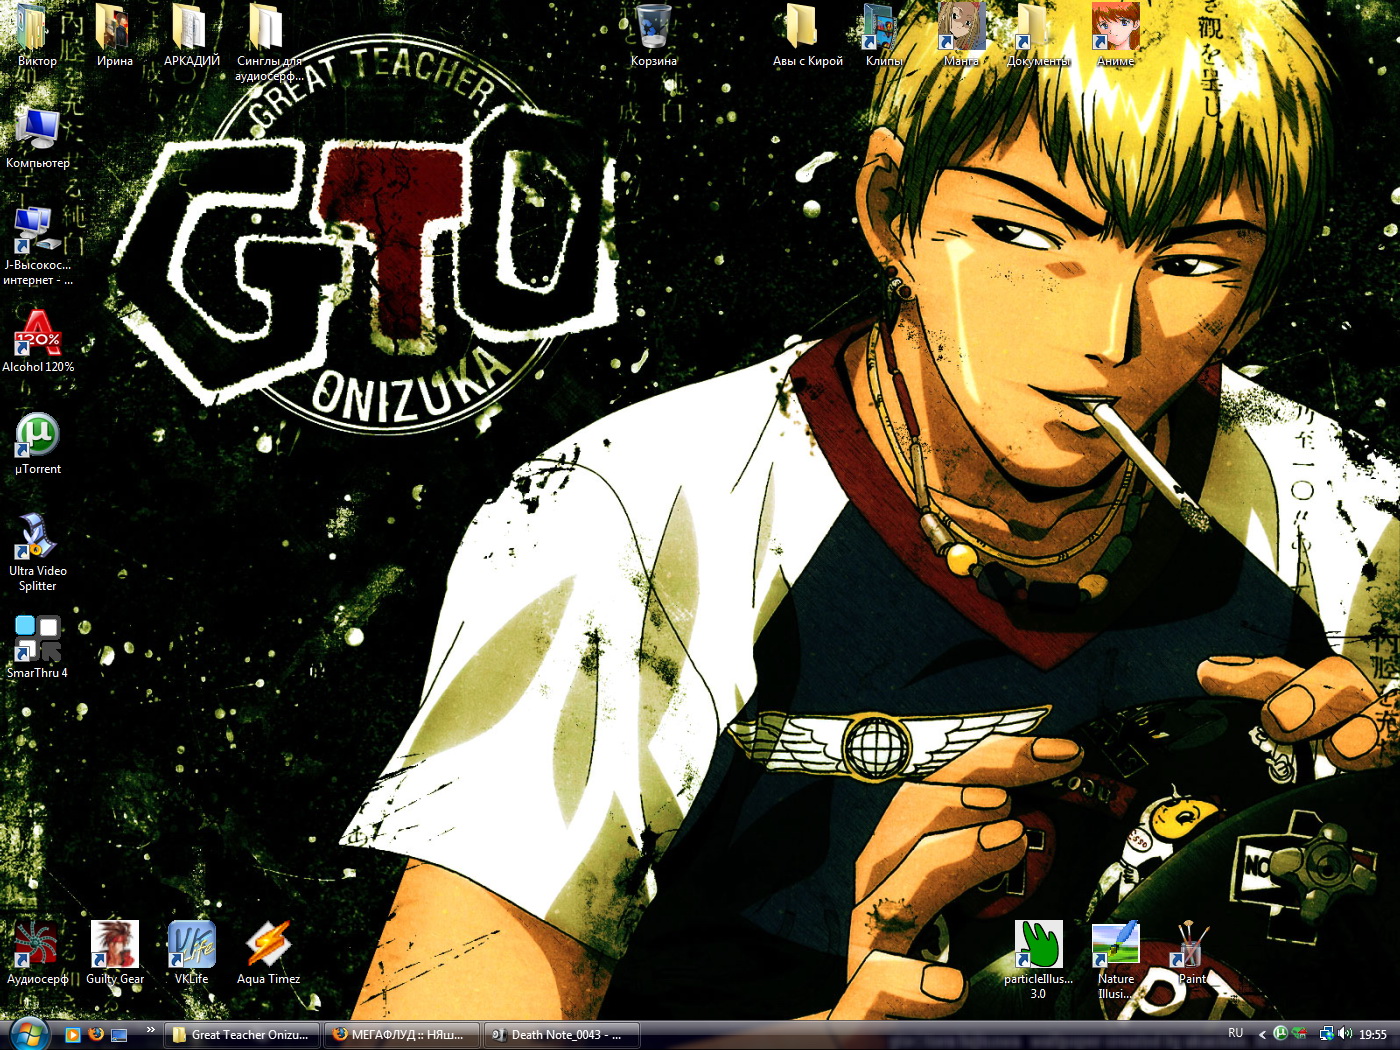Open the Виктор folder on the desktop

[x=36, y=35]
